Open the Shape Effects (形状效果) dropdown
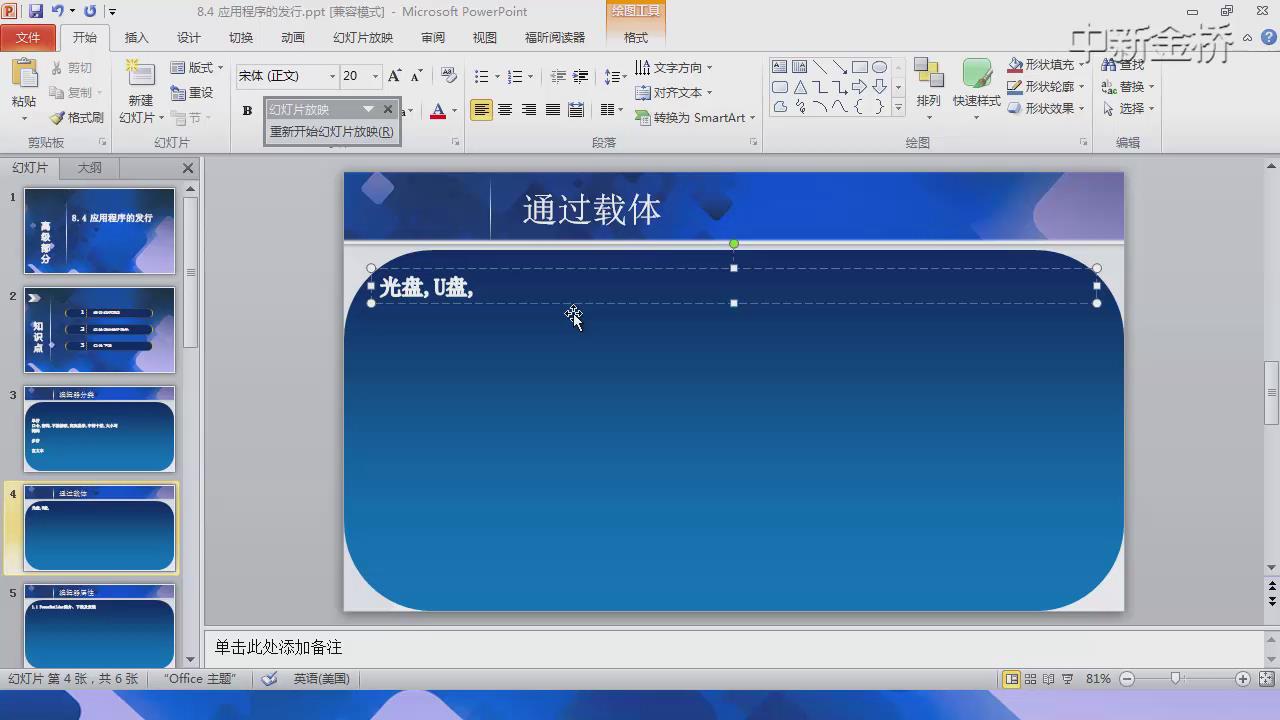1280x720 pixels. (1046, 109)
